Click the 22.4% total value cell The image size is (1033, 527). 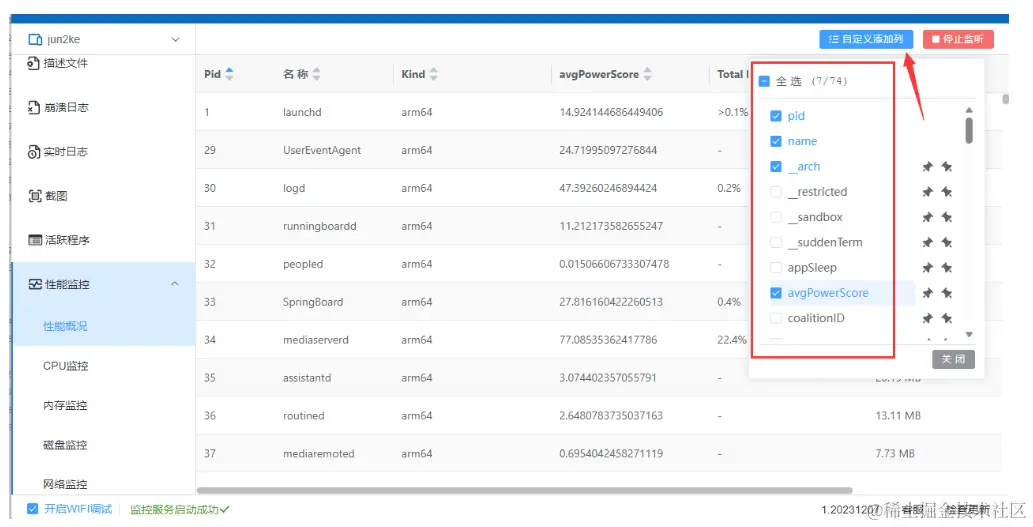(x=732, y=340)
